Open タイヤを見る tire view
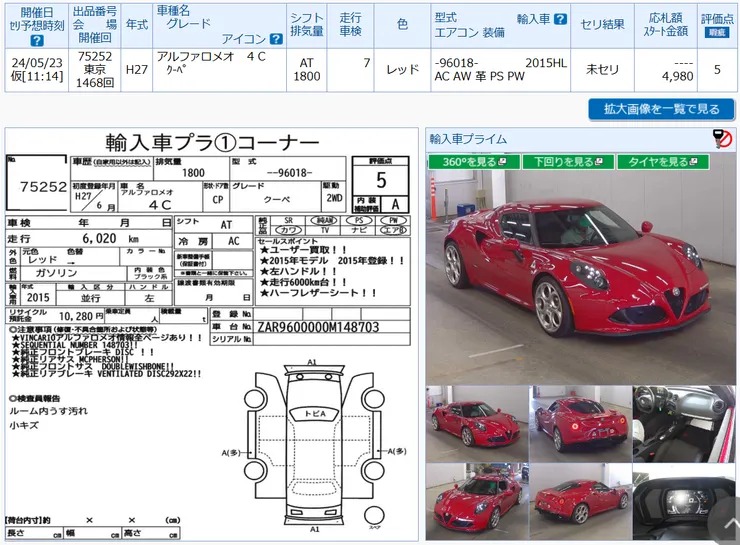This screenshot has height=545, width=740. click(x=661, y=161)
